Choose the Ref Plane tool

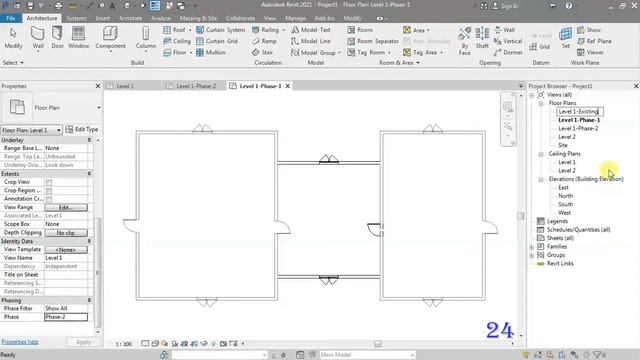[594, 41]
